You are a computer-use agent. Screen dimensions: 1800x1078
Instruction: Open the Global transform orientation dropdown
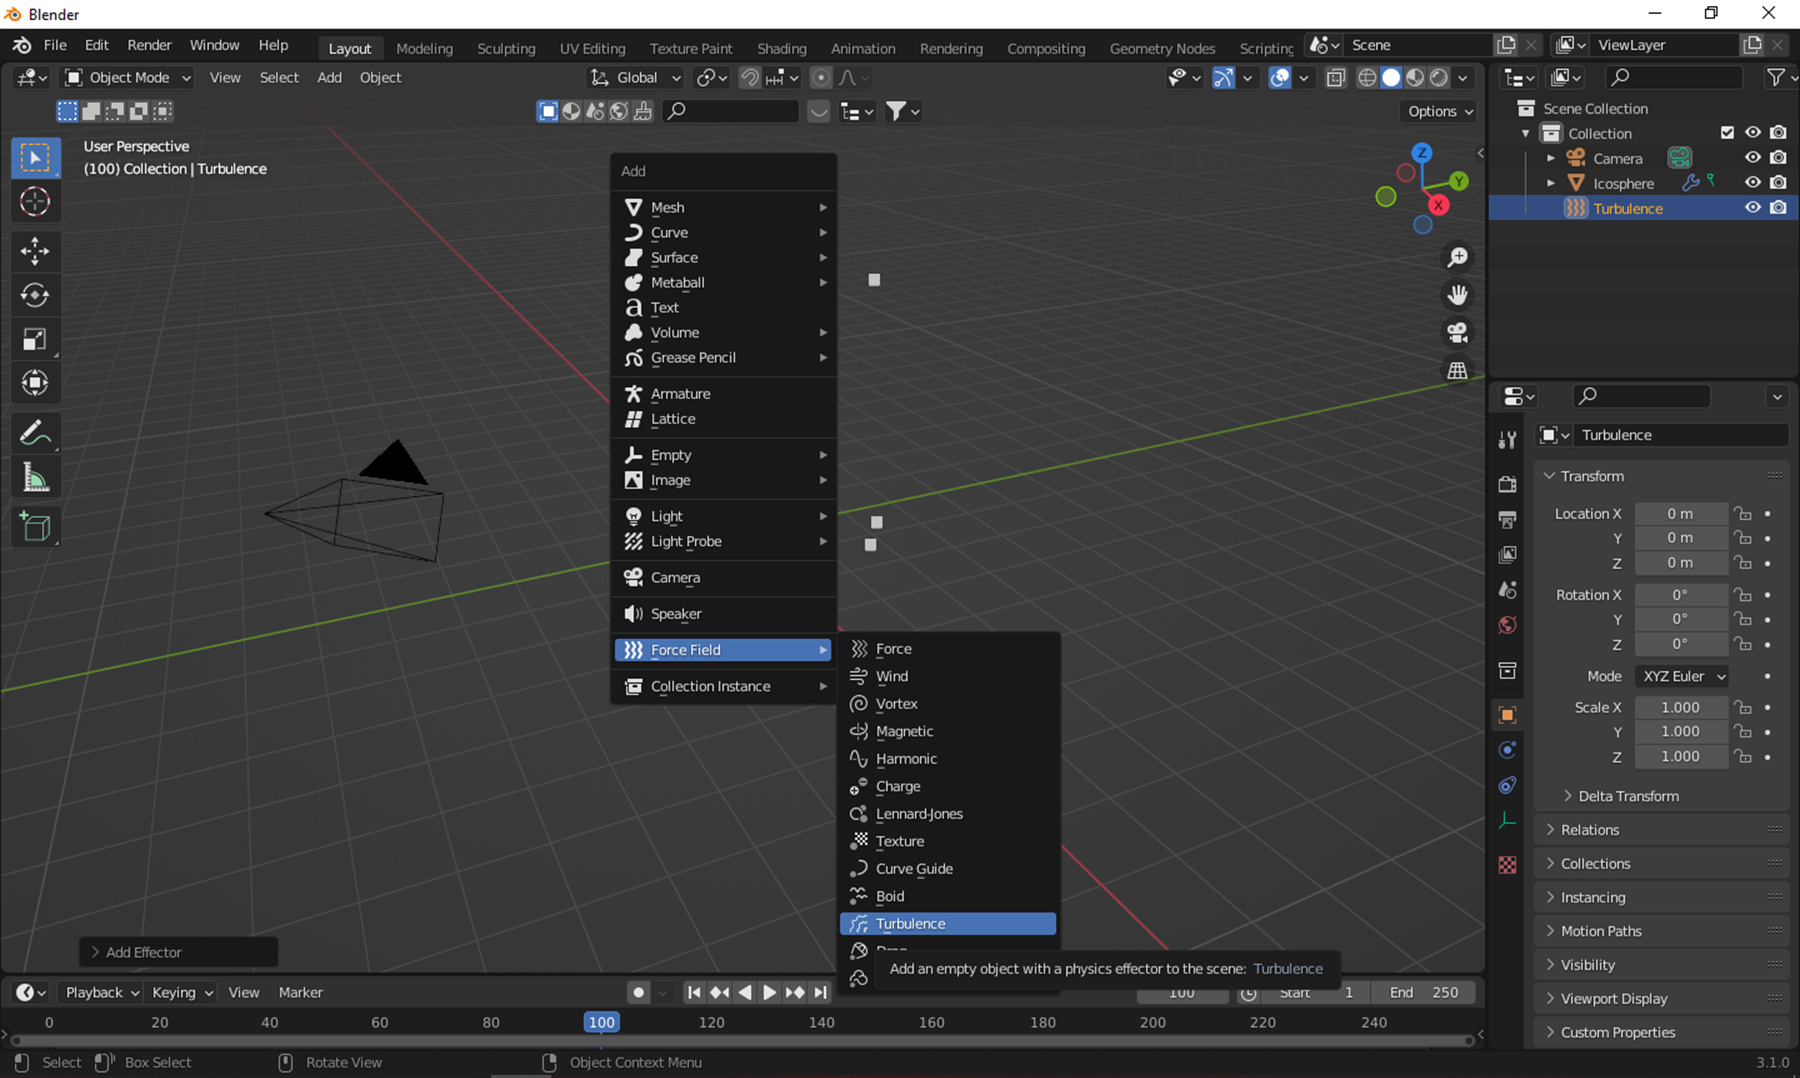[635, 78]
